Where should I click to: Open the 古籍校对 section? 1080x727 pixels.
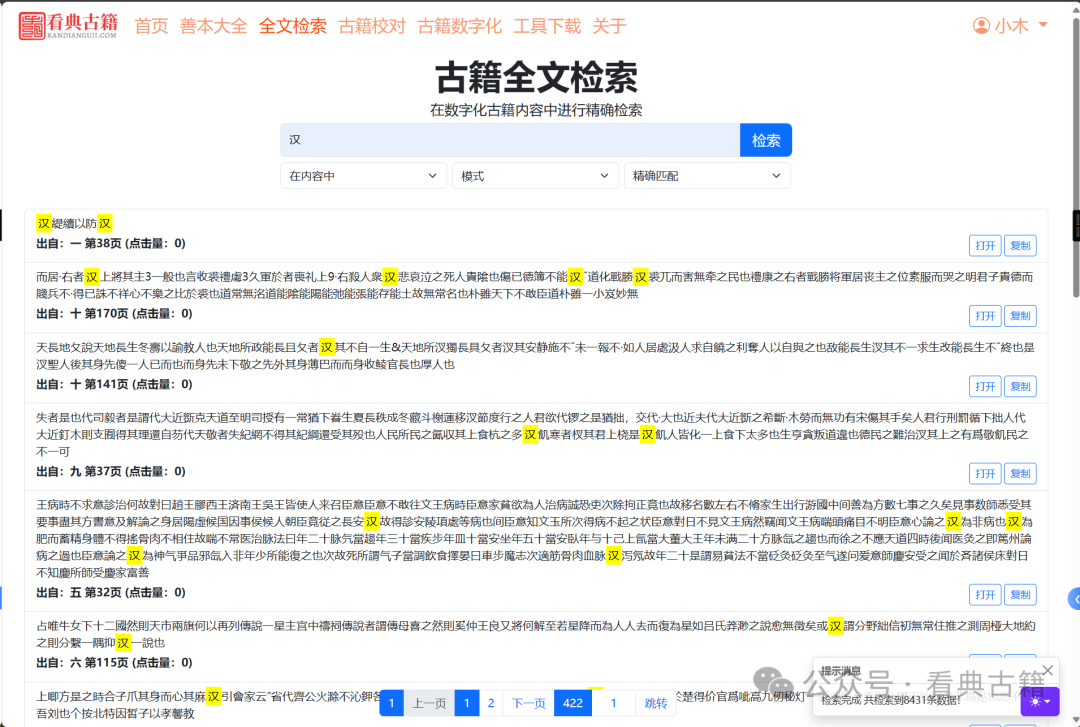coord(371,26)
